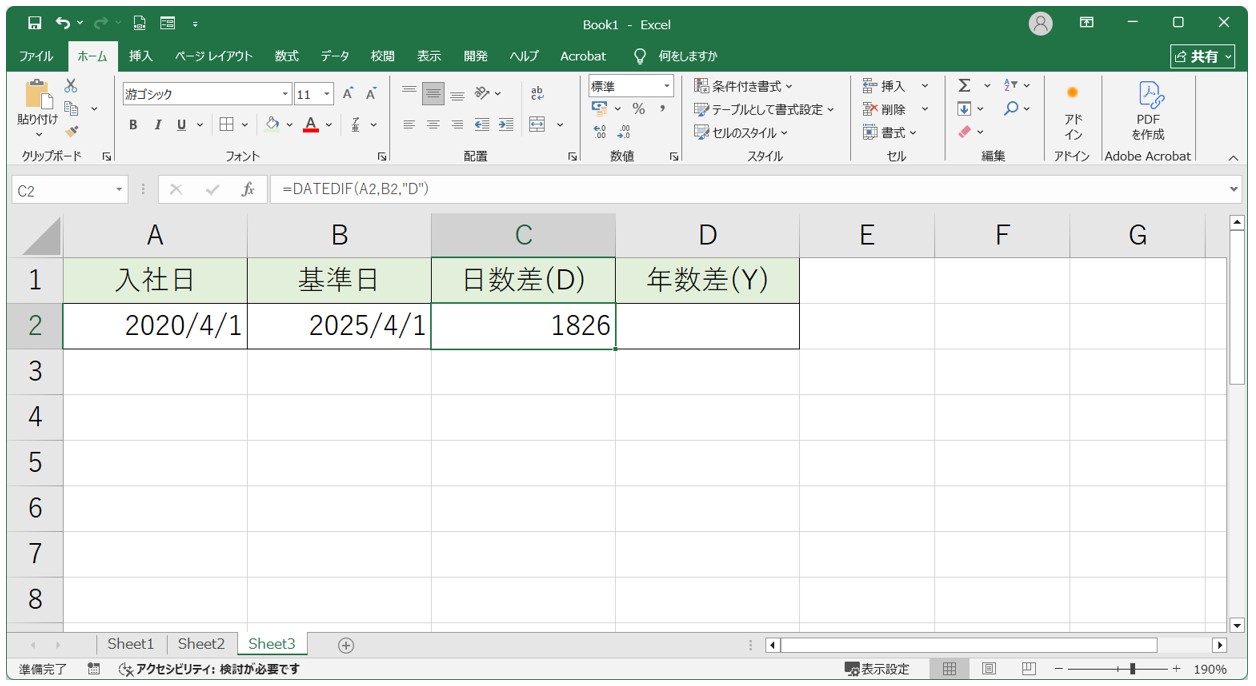
Task: Open the font name dropdown 游ゴシック
Action: click(x=286, y=95)
